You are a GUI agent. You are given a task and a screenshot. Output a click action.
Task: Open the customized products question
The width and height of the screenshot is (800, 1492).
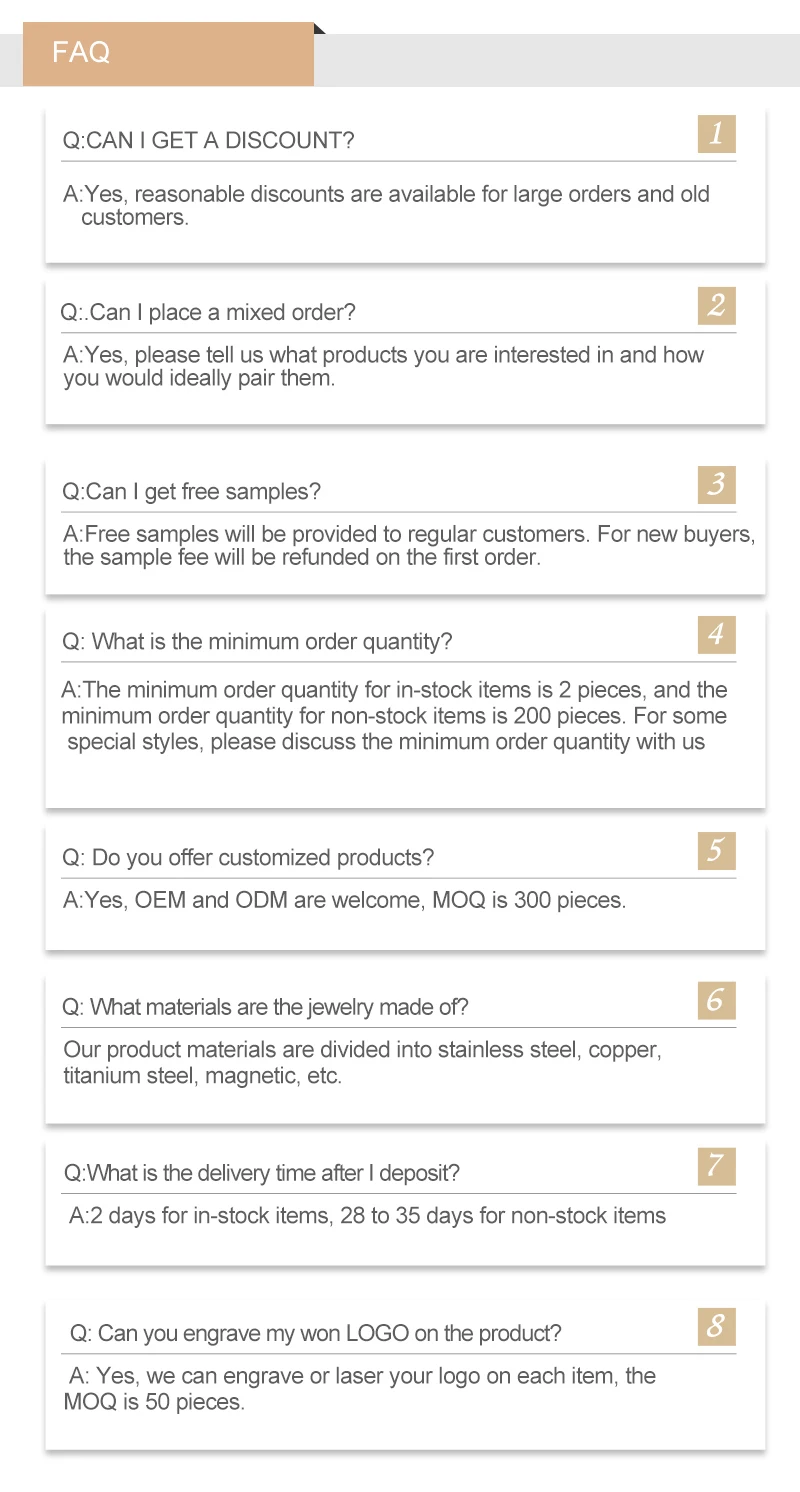pyautogui.click(x=248, y=858)
